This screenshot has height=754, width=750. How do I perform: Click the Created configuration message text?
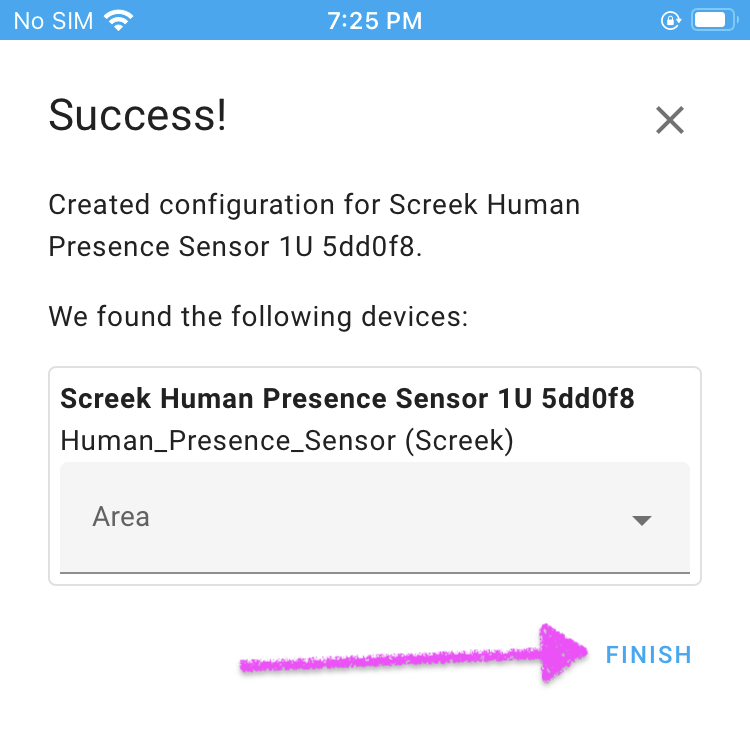(314, 225)
